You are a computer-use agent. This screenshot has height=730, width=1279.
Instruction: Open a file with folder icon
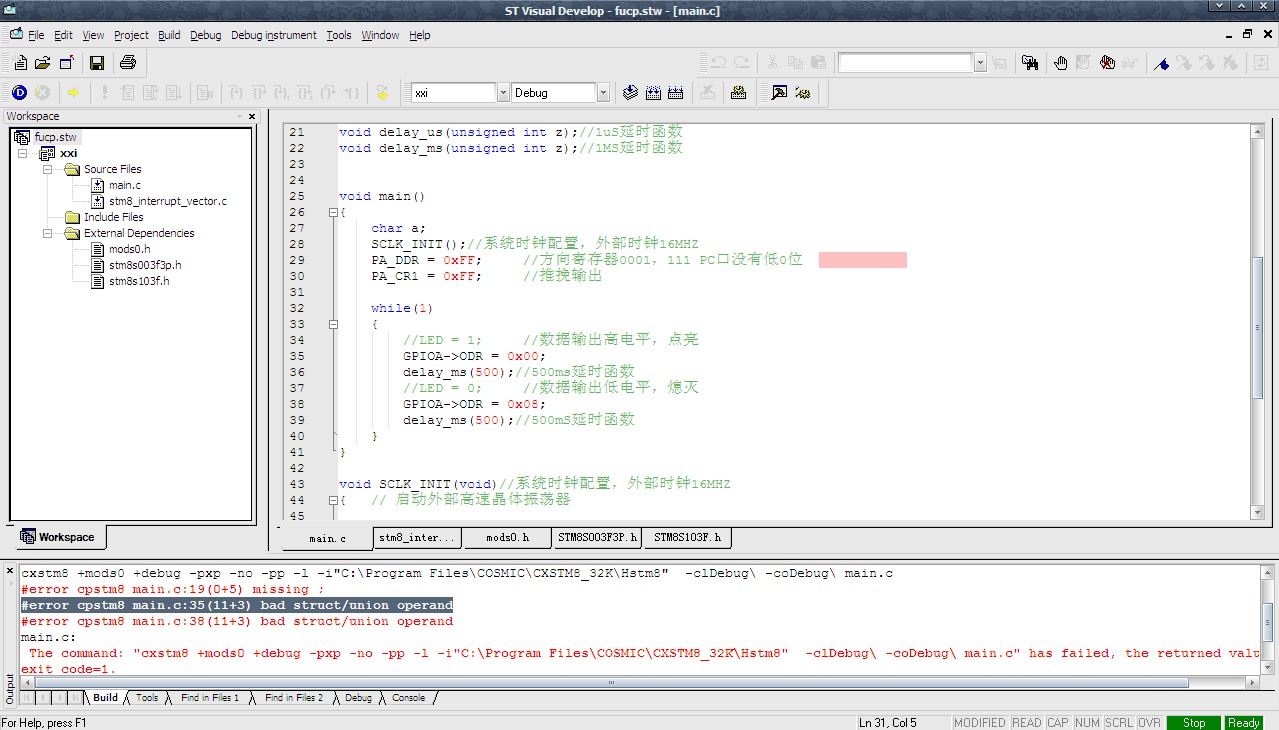click(43, 63)
